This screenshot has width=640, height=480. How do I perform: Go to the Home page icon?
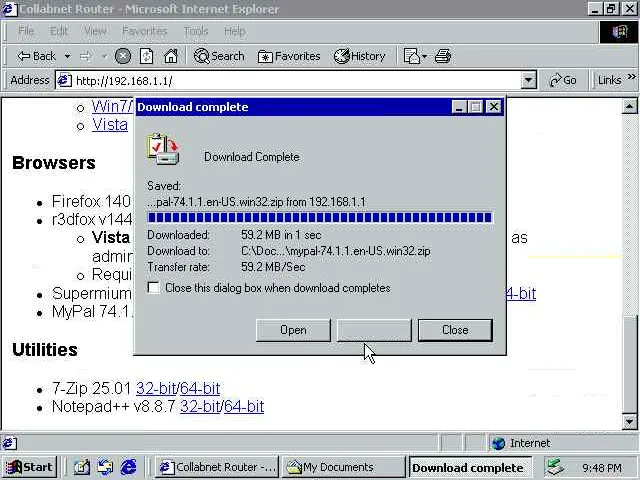click(x=171, y=56)
